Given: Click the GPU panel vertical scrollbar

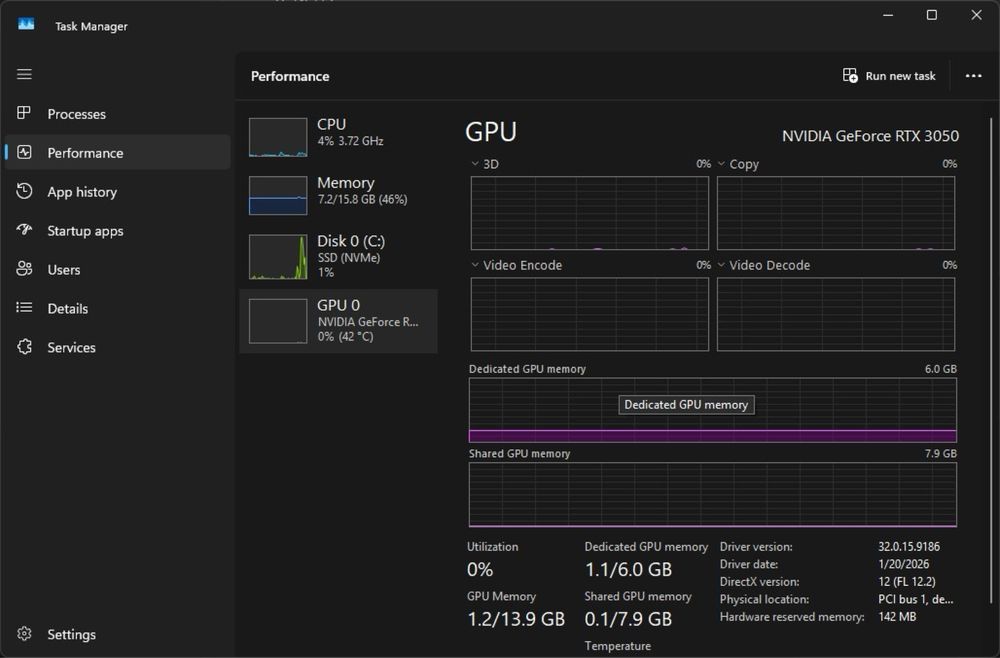Looking at the screenshot, I should pos(990,360).
